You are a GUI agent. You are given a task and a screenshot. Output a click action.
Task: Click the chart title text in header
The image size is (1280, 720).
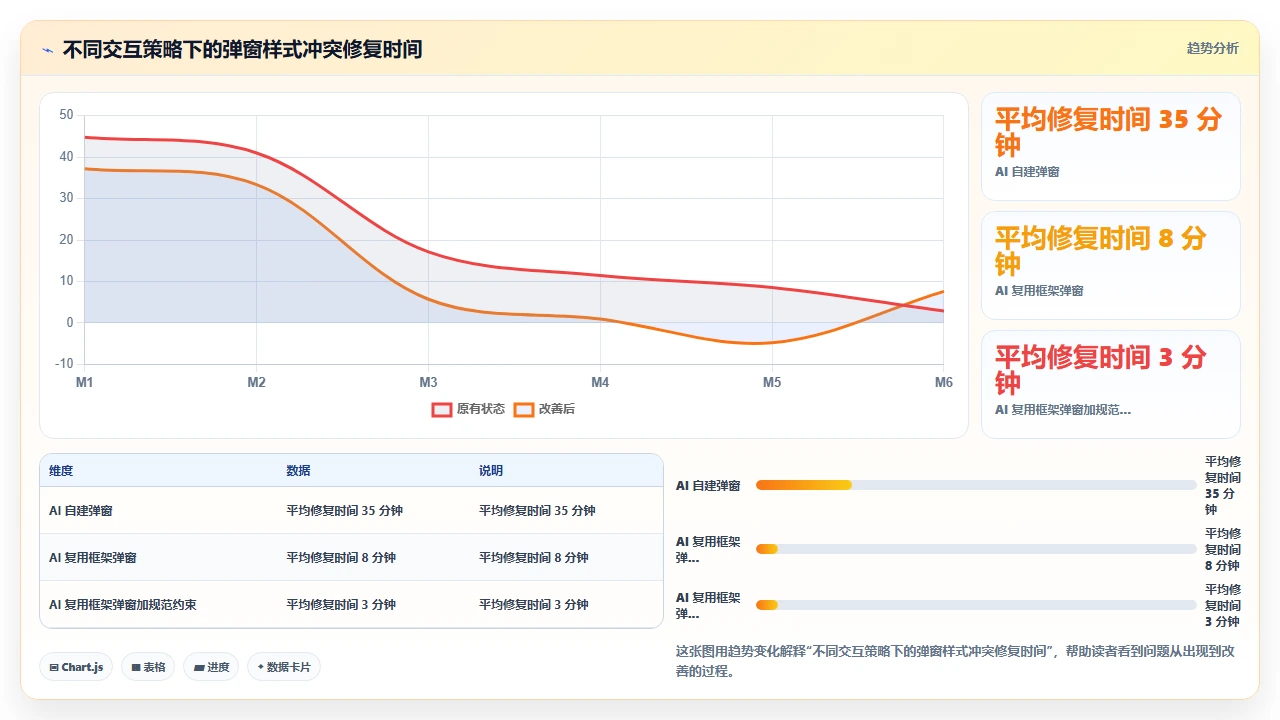click(x=242, y=49)
